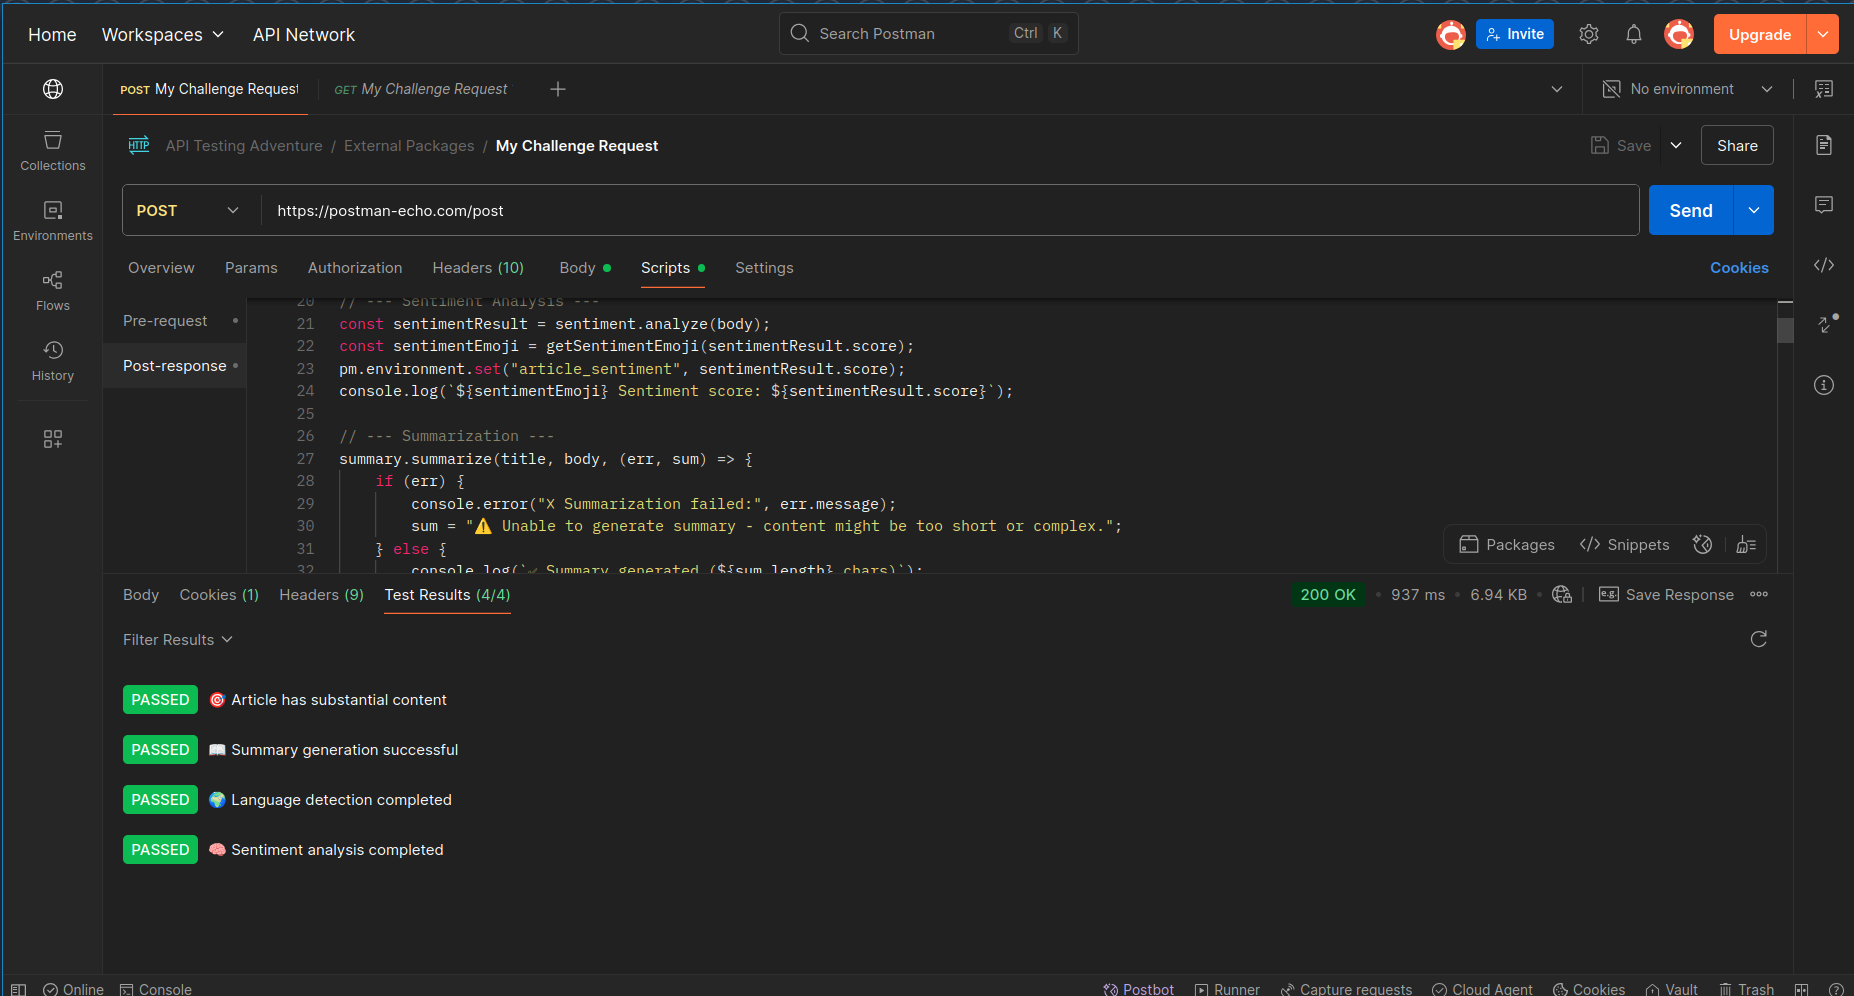Click the Cookies link
1854x996 pixels.
point(1738,268)
